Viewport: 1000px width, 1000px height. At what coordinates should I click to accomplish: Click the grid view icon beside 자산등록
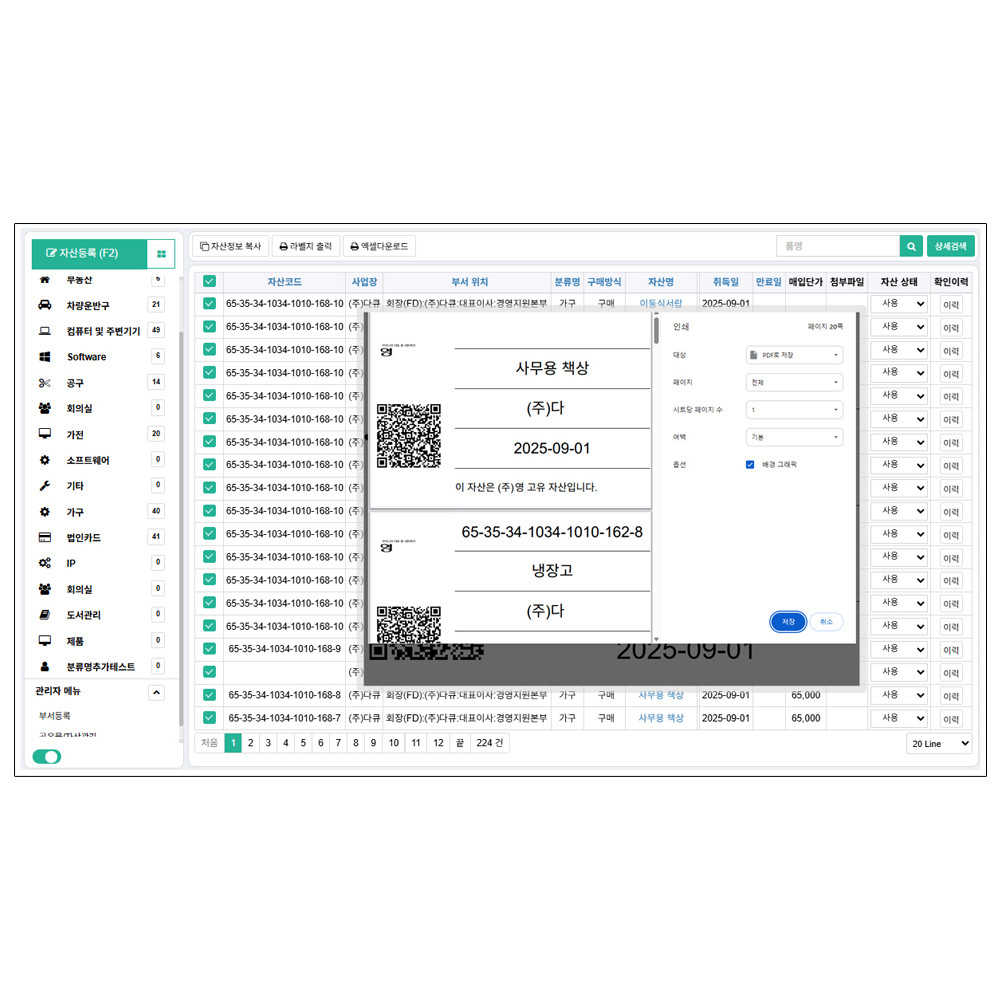161,254
